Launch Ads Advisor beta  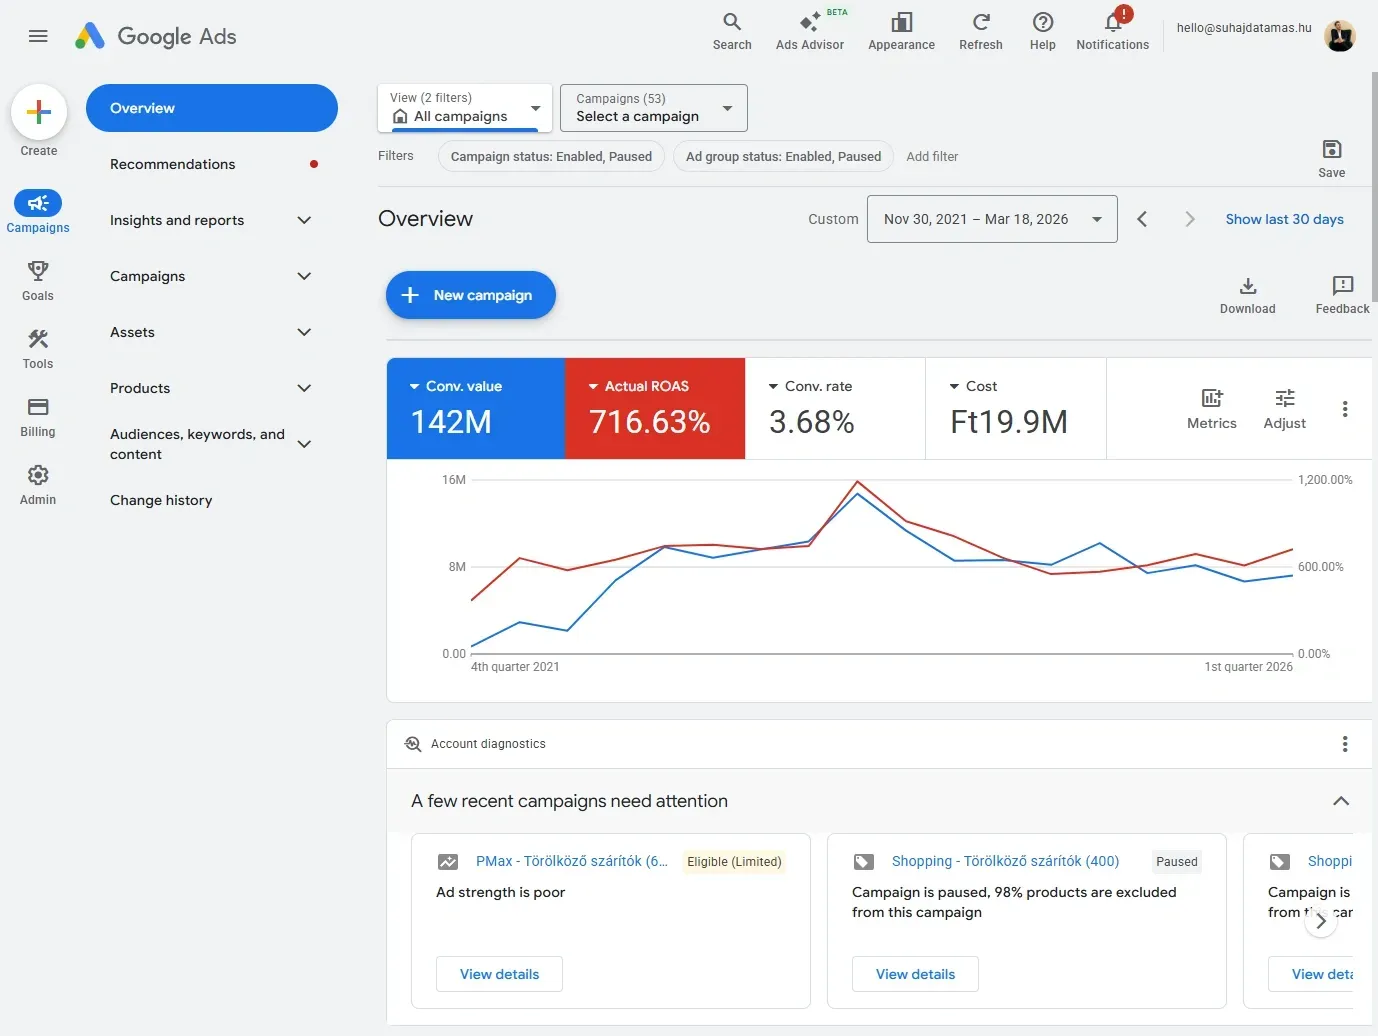tap(810, 32)
